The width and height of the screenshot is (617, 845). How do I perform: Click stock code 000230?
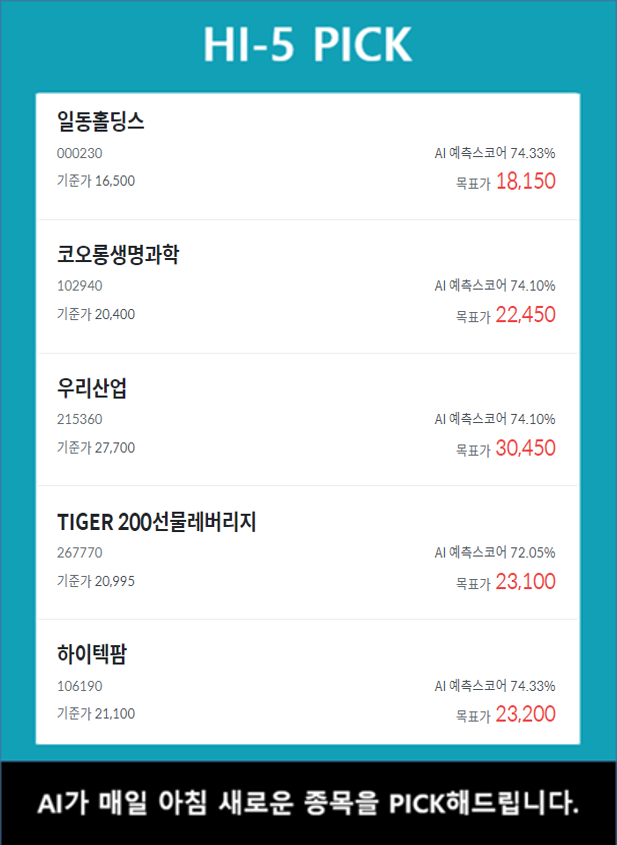point(80,153)
